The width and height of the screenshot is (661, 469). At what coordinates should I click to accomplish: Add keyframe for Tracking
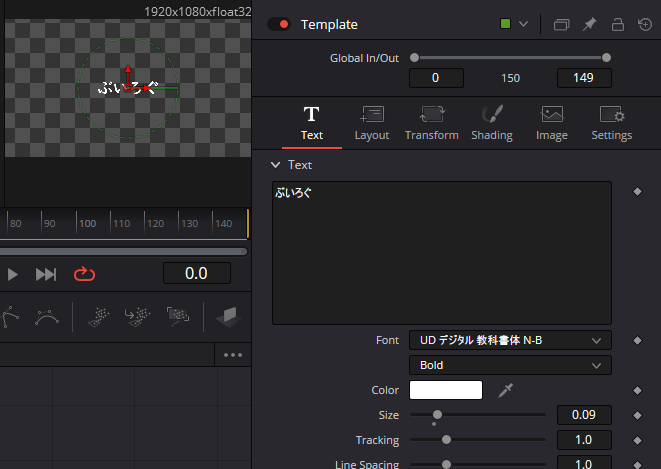(x=637, y=440)
